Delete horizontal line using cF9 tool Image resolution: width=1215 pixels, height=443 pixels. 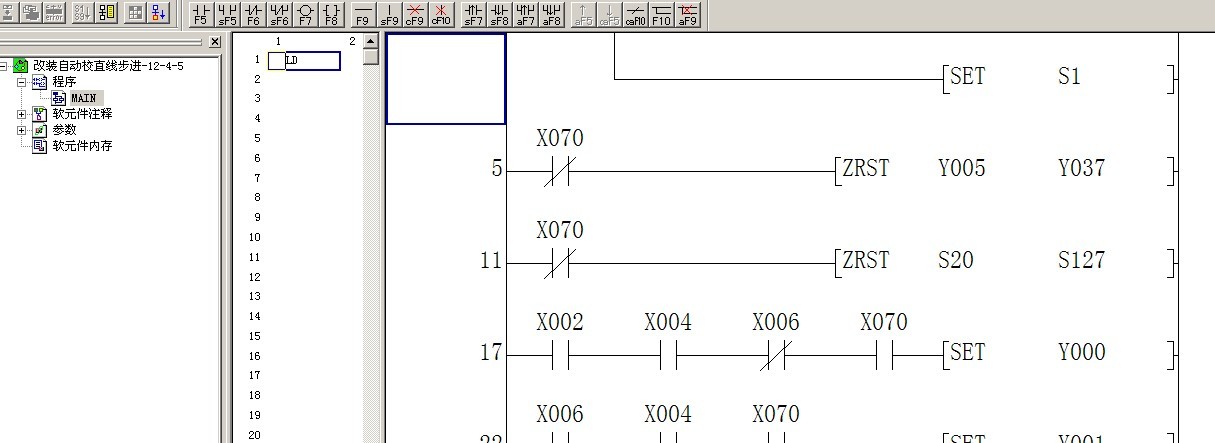pos(415,14)
